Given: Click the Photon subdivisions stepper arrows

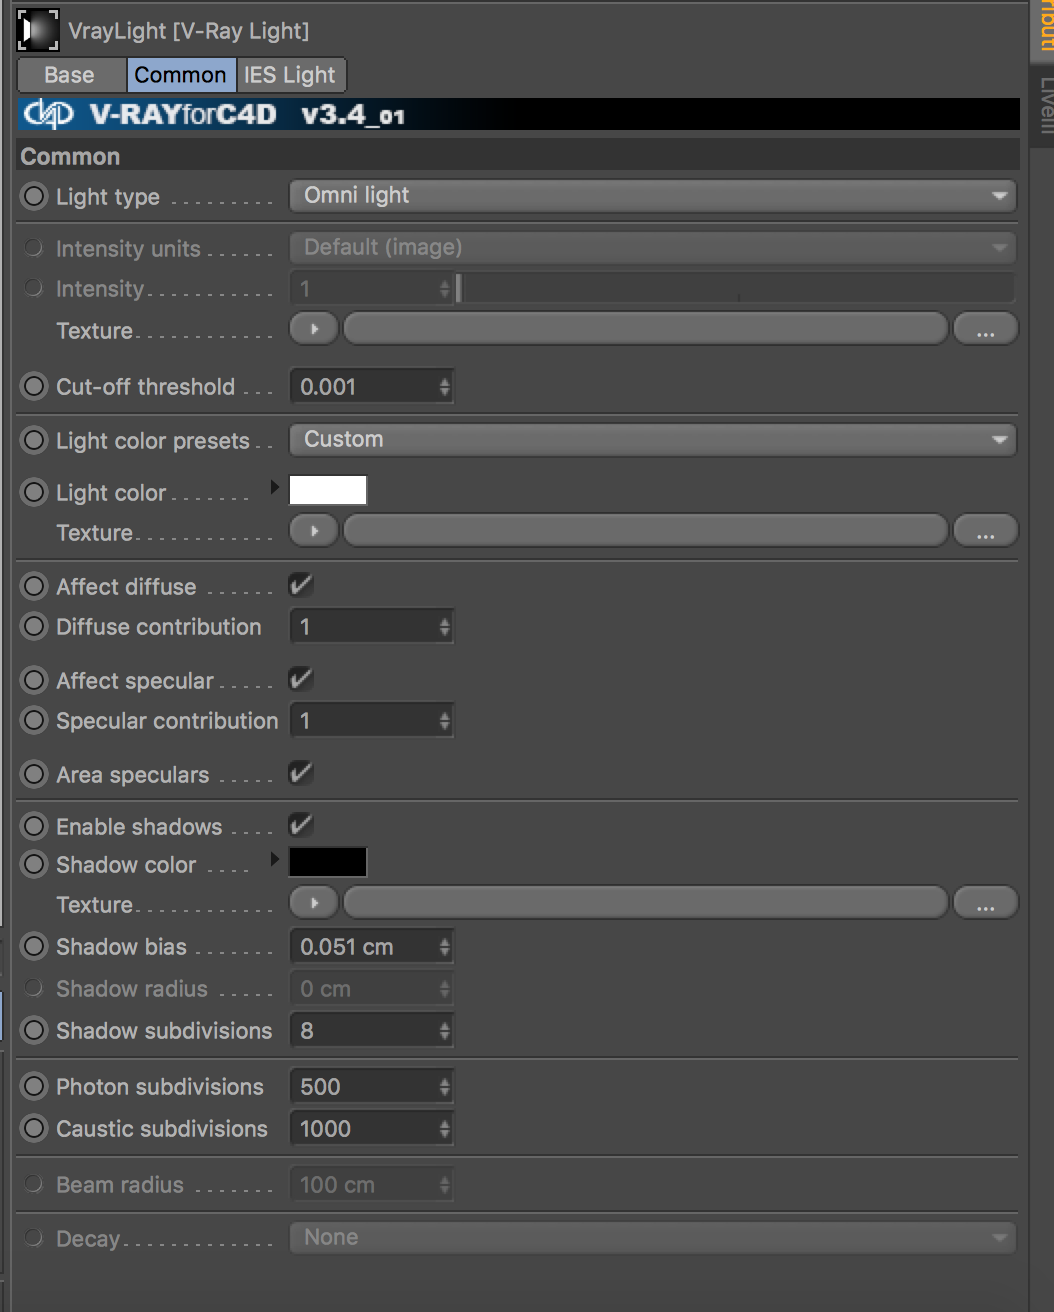Looking at the screenshot, I should [445, 1087].
